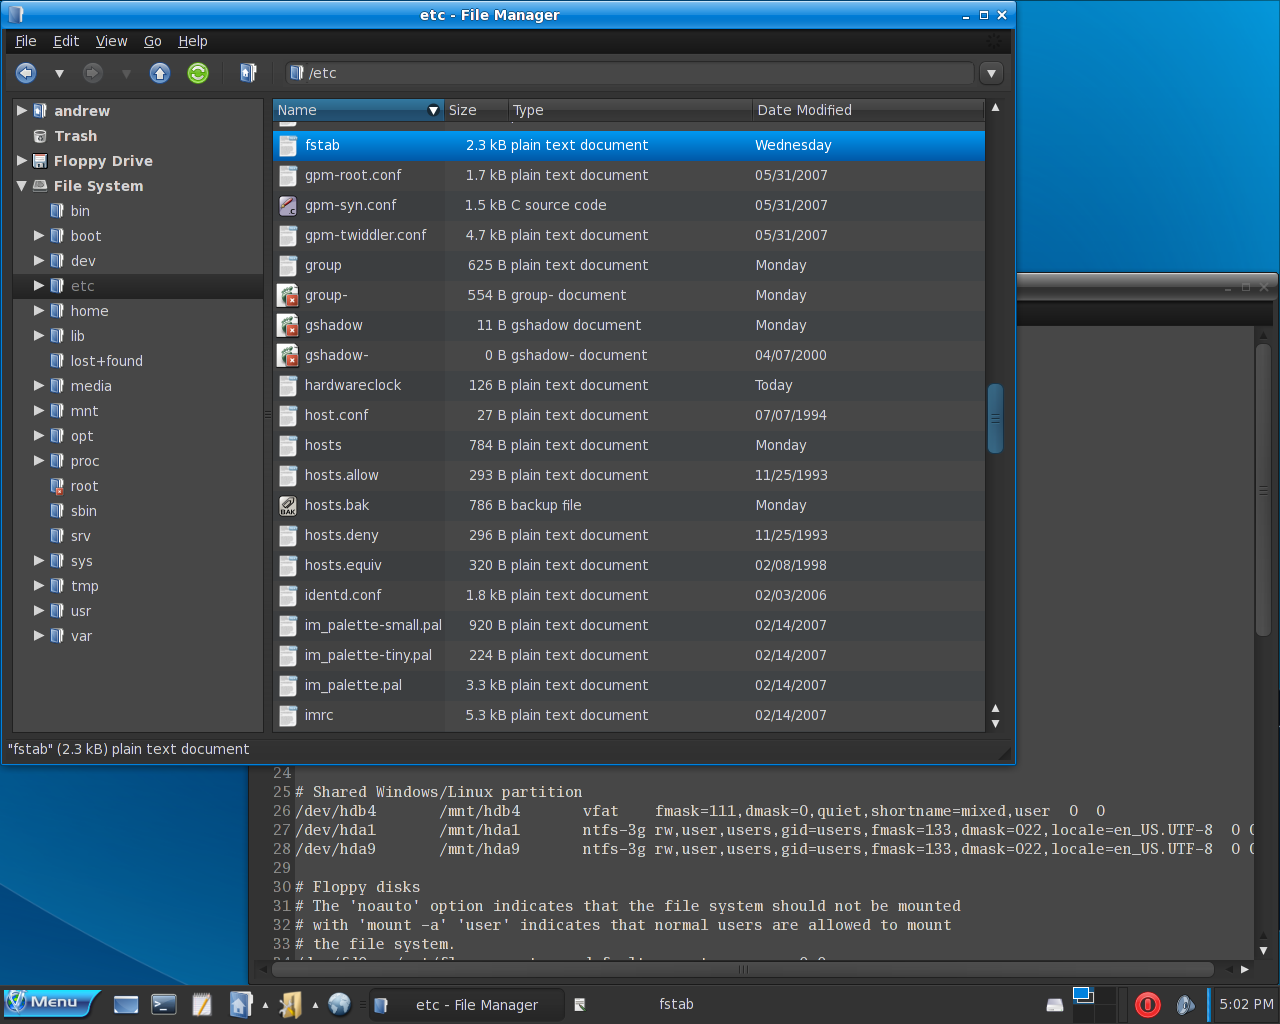Select Trash in the side tree
Screen dimensions: 1280x1024
tap(76, 136)
